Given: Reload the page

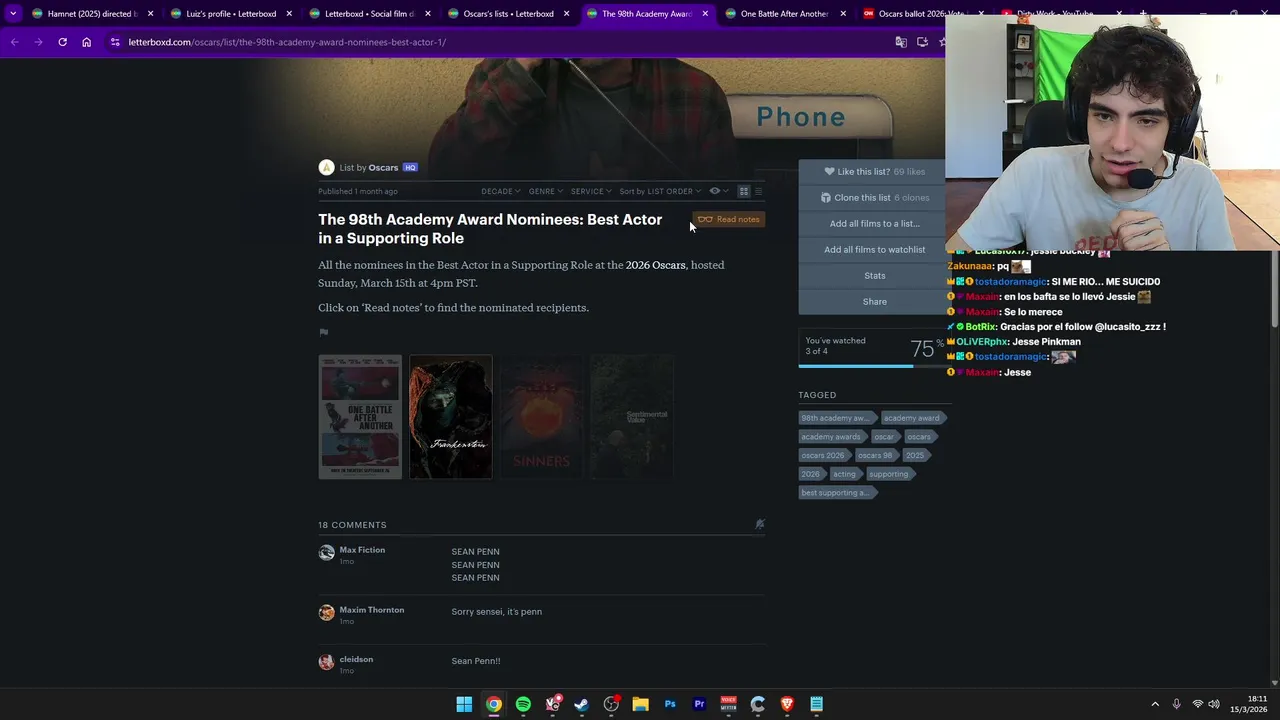Looking at the screenshot, I should 62,42.
